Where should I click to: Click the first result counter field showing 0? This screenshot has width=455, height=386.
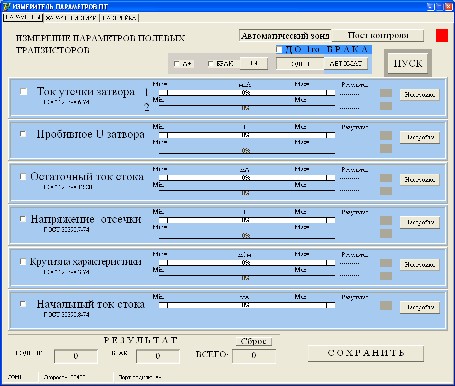click(x=76, y=356)
